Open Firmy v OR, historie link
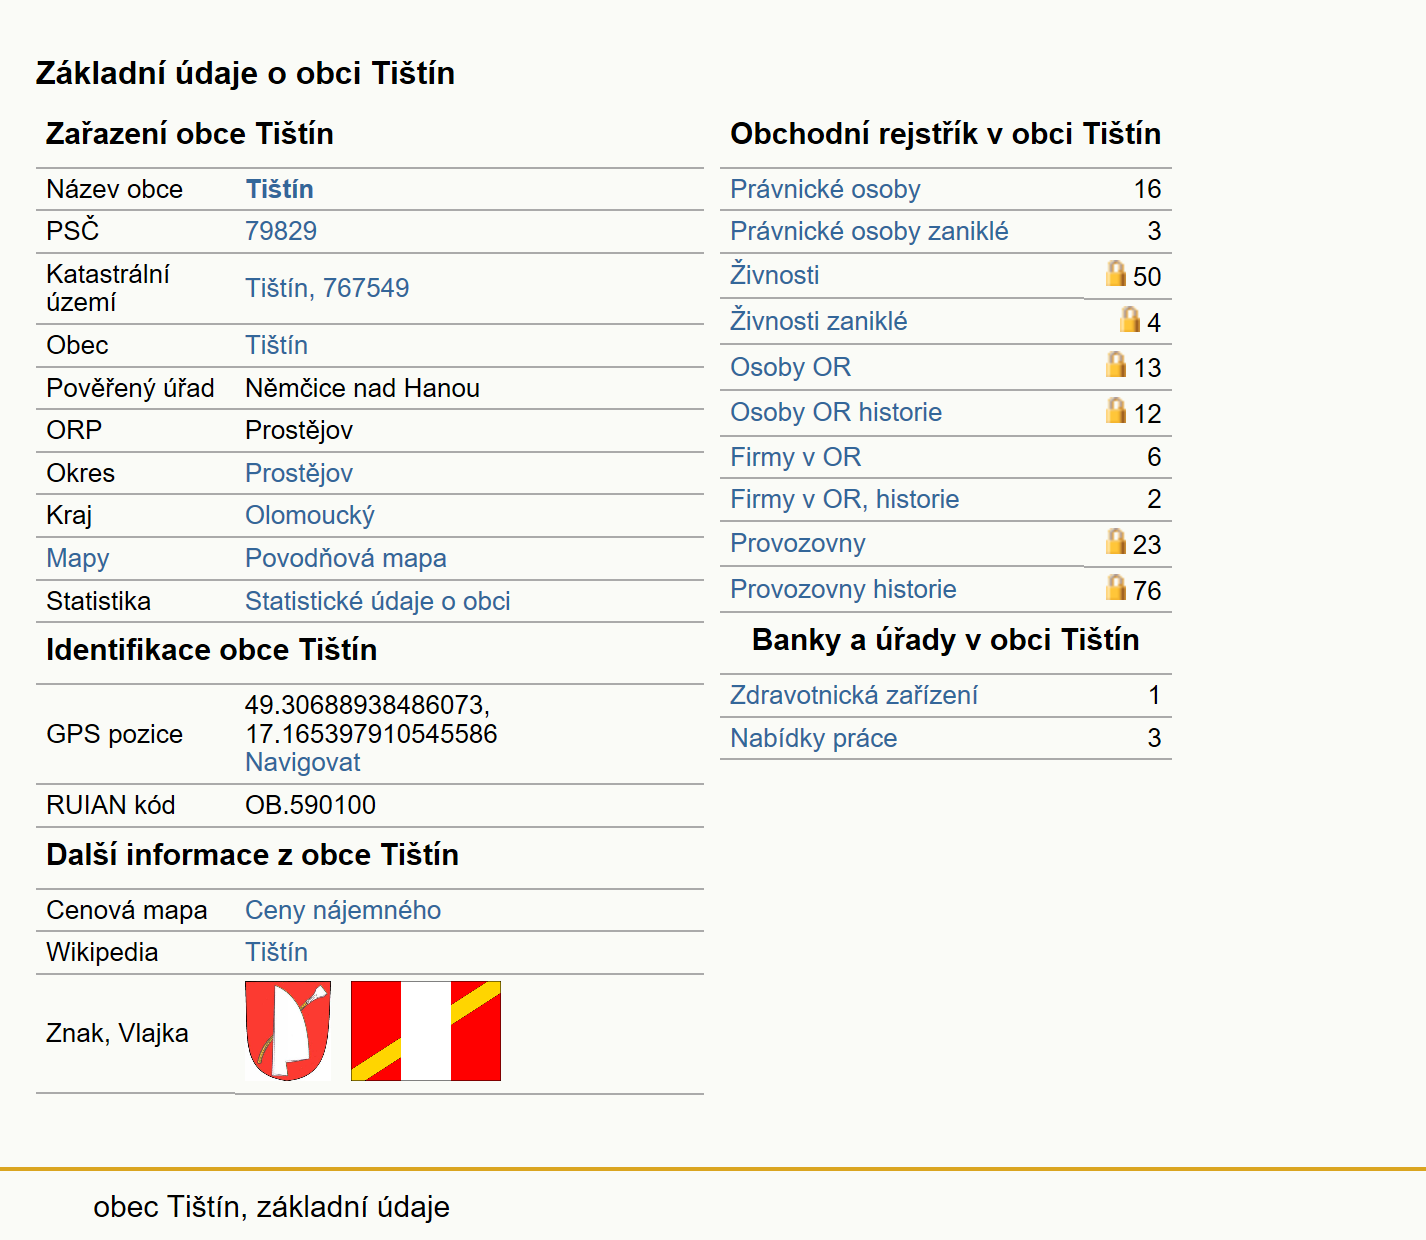Viewport: 1426px width, 1240px height. tap(845, 499)
